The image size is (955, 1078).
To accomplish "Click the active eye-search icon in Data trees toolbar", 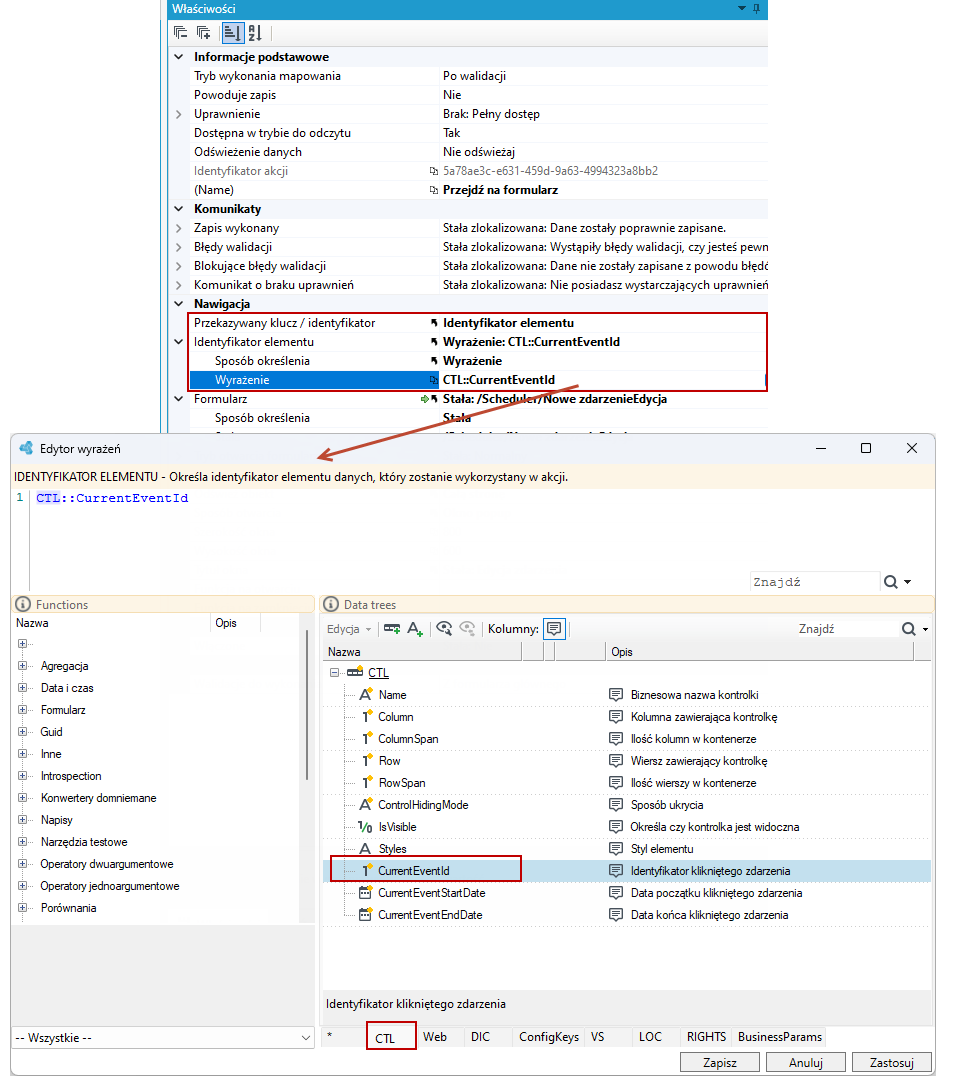I will 444,628.
